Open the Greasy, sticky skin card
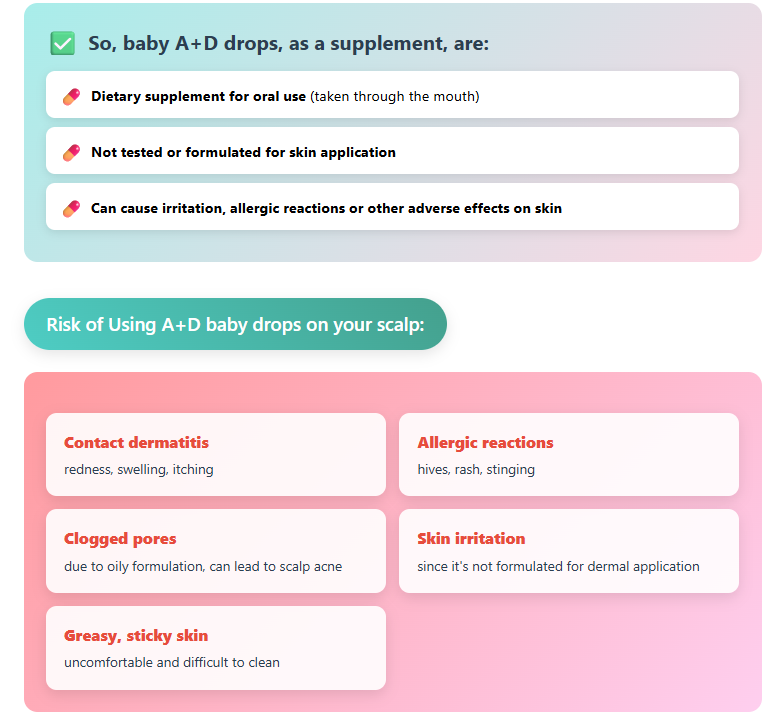 click(x=216, y=648)
